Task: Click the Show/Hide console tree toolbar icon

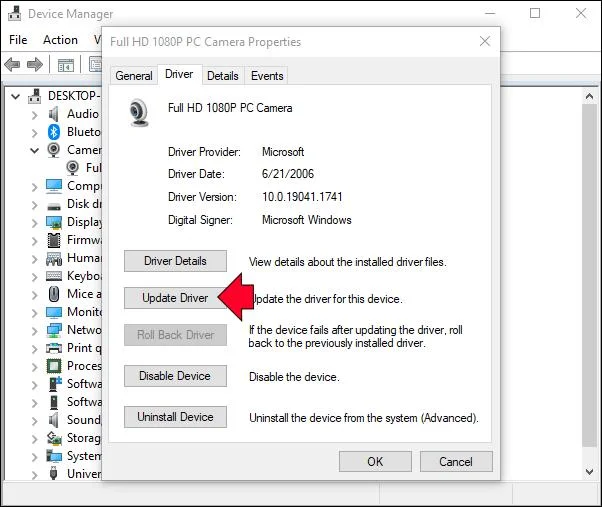Action: (66, 65)
